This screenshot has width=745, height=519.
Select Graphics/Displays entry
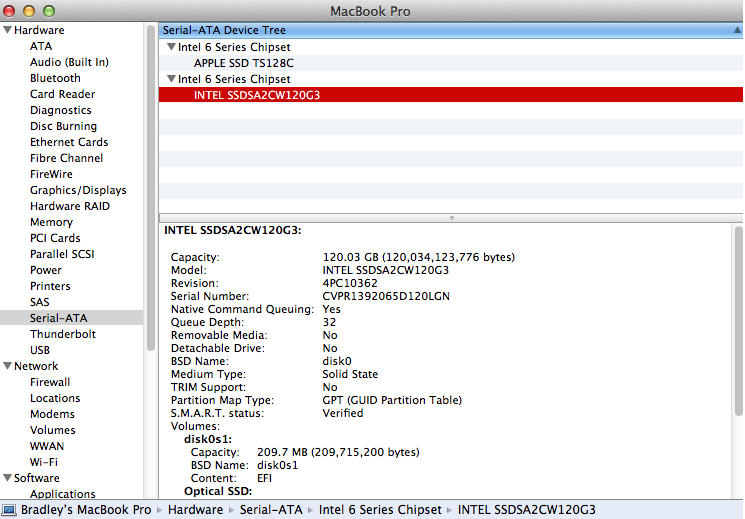pyautogui.click(x=78, y=190)
